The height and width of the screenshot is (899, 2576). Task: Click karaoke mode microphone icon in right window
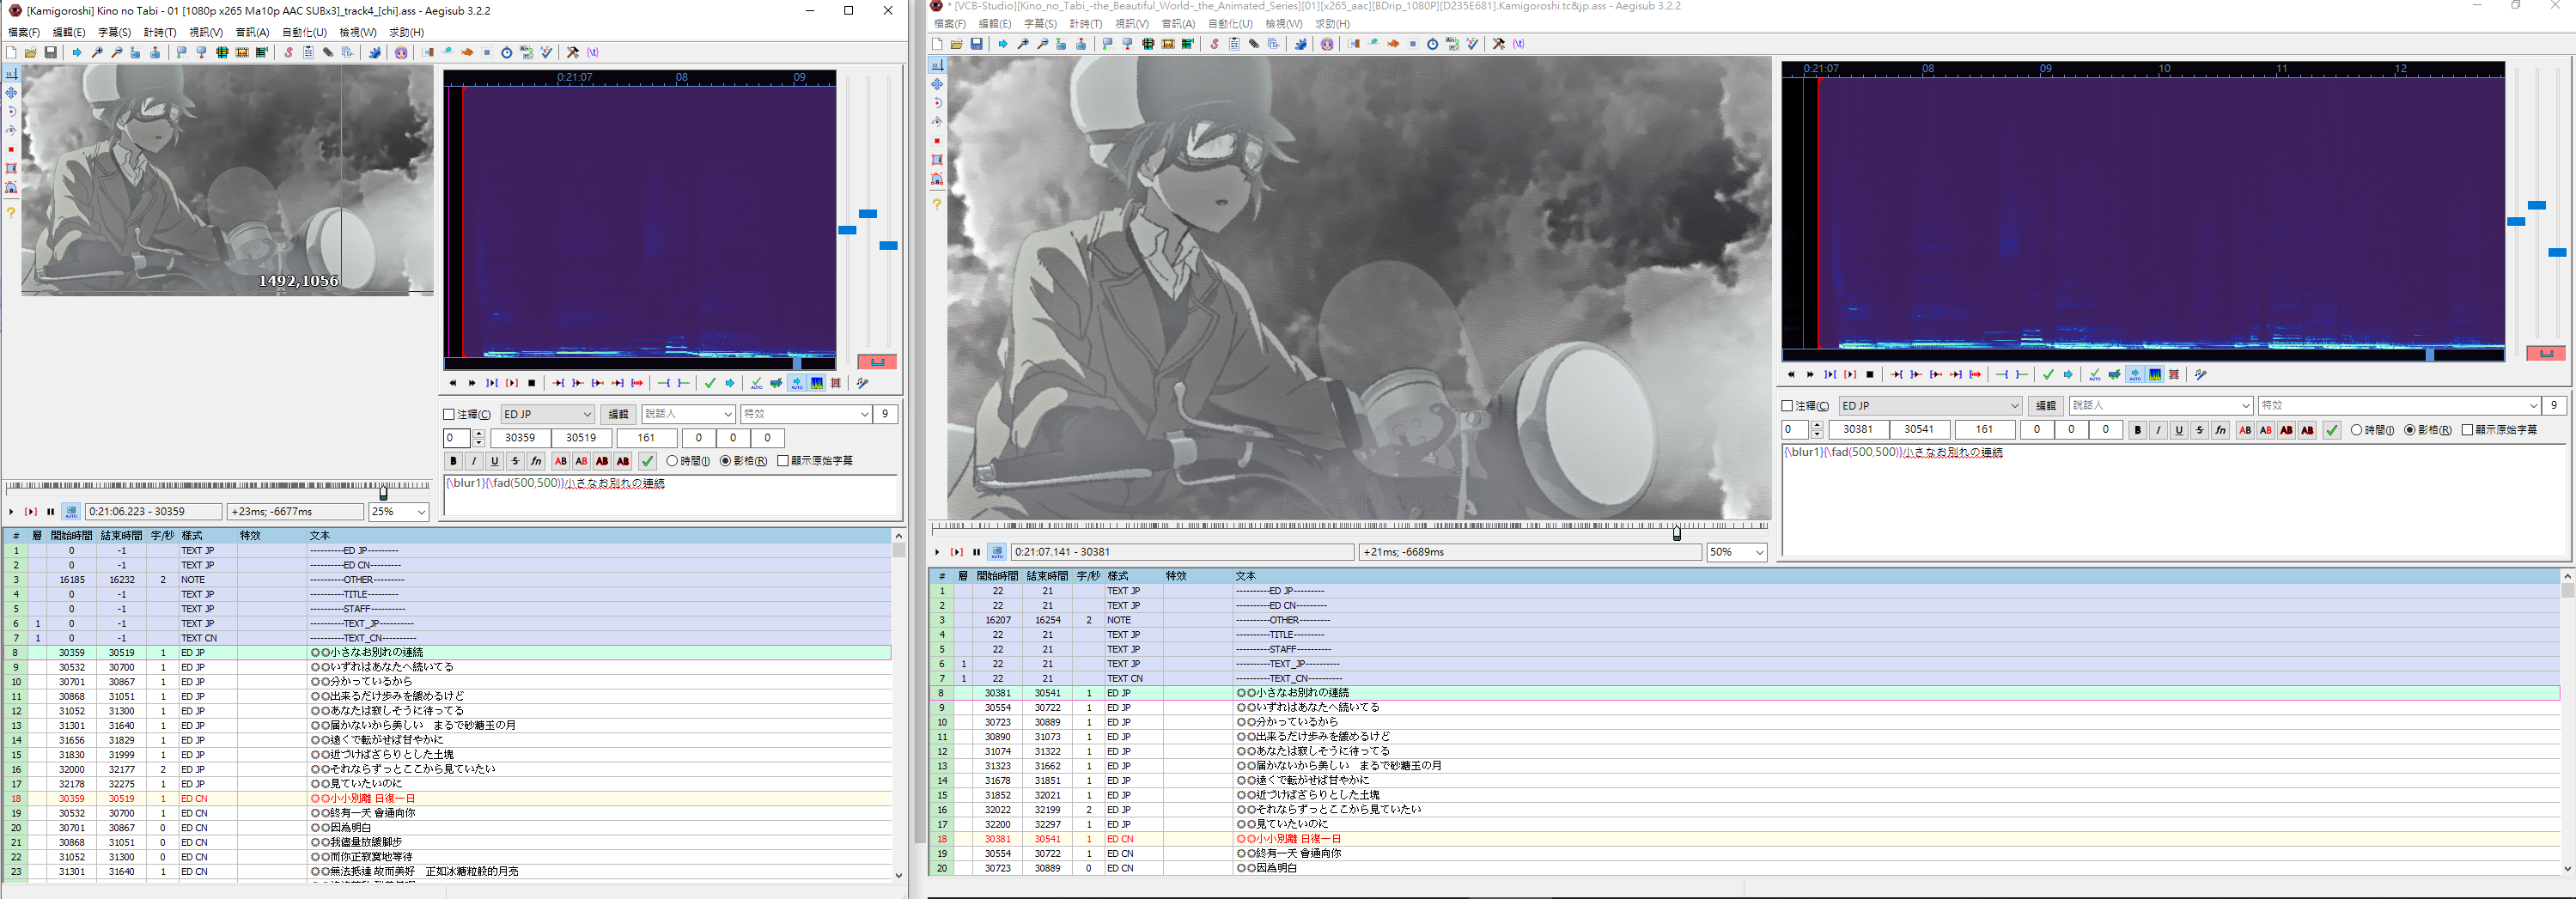(x=2201, y=375)
